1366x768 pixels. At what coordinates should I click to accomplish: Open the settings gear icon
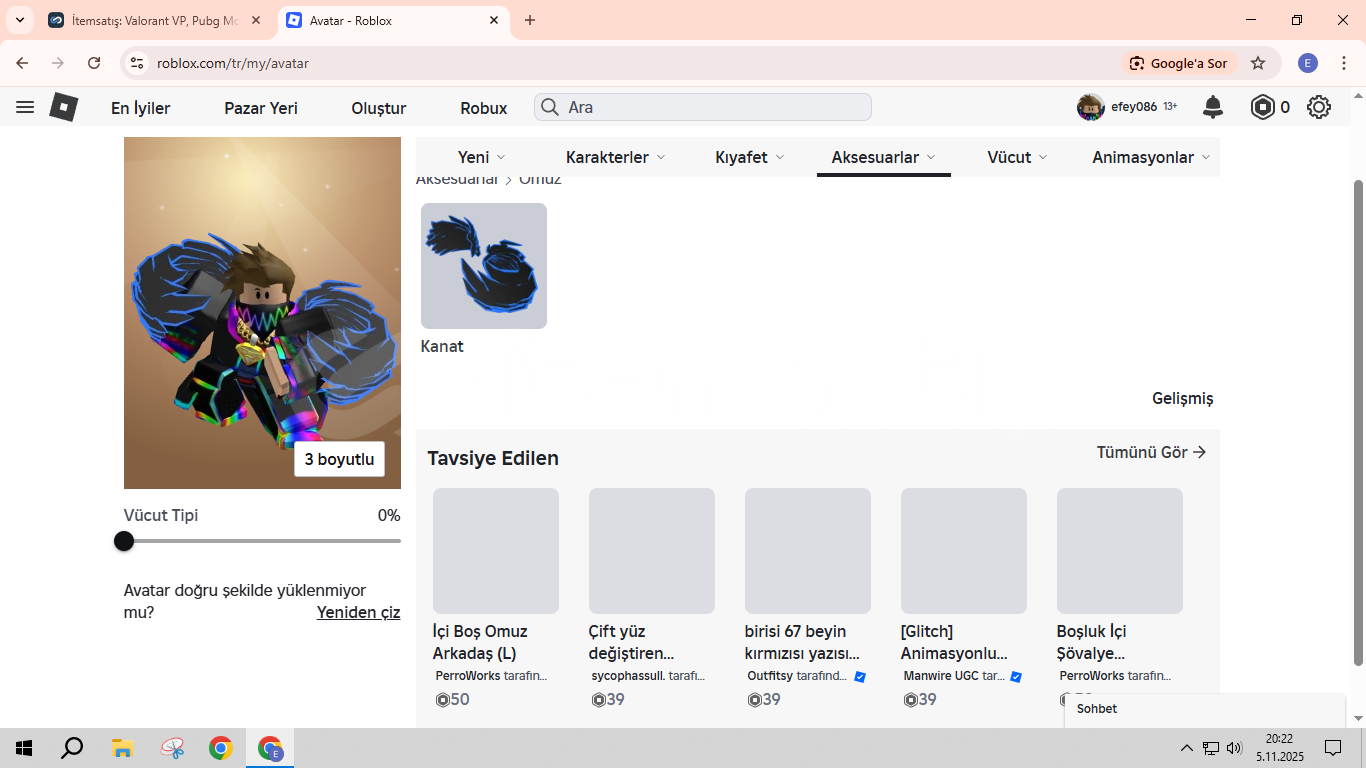pyautogui.click(x=1319, y=107)
